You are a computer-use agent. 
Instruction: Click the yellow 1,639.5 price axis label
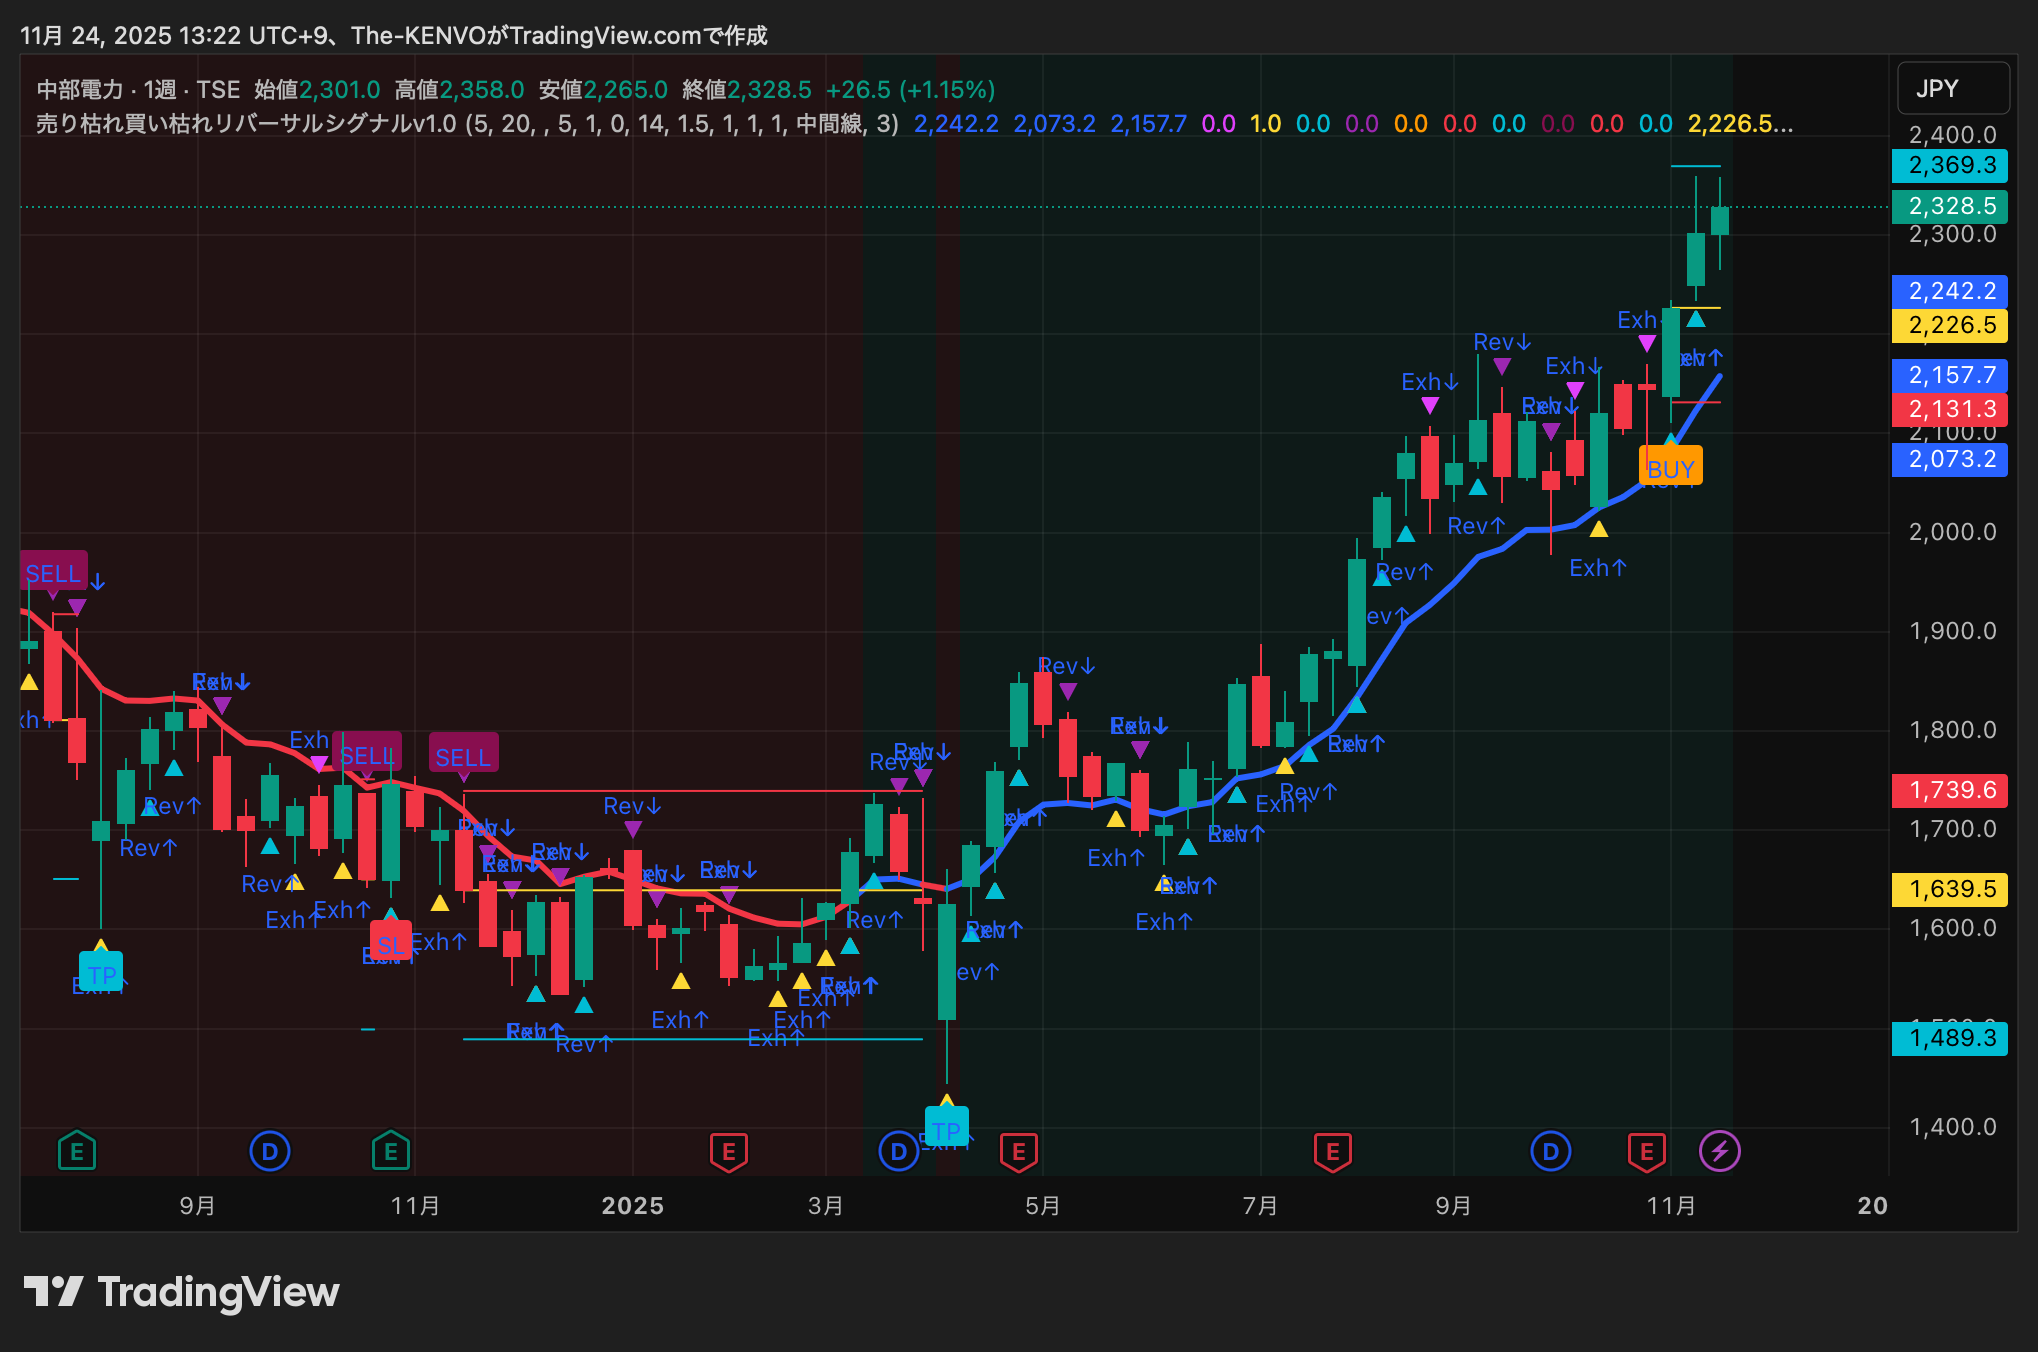click(1950, 889)
